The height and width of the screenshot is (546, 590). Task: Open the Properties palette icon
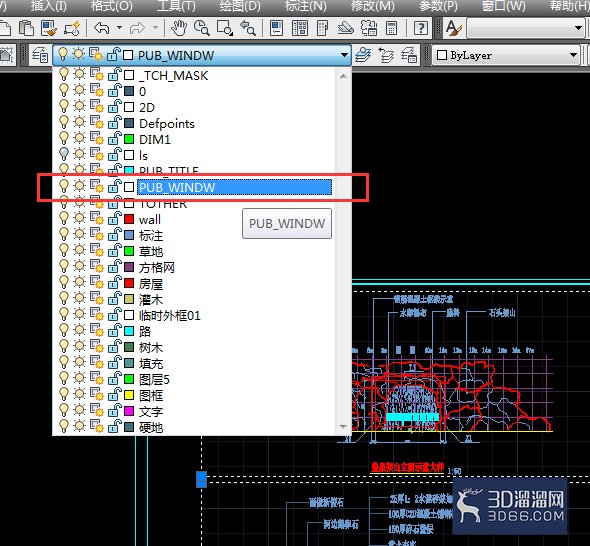pos(277,28)
